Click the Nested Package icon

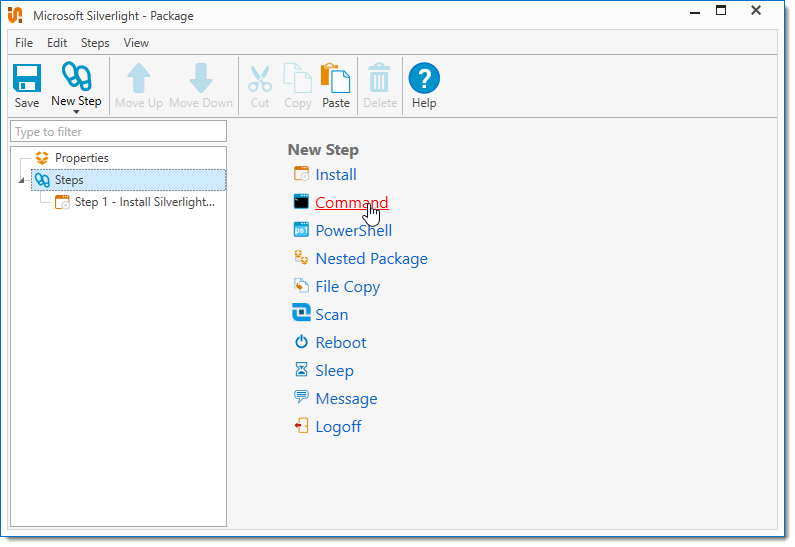301,258
